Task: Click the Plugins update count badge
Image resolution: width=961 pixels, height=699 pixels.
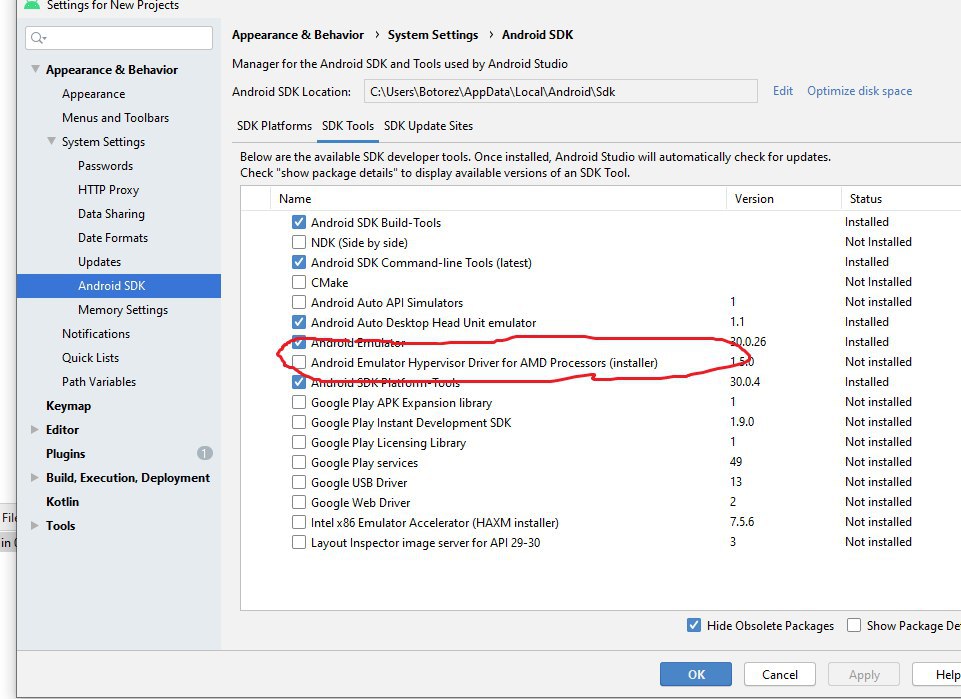Action: pos(205,453)
